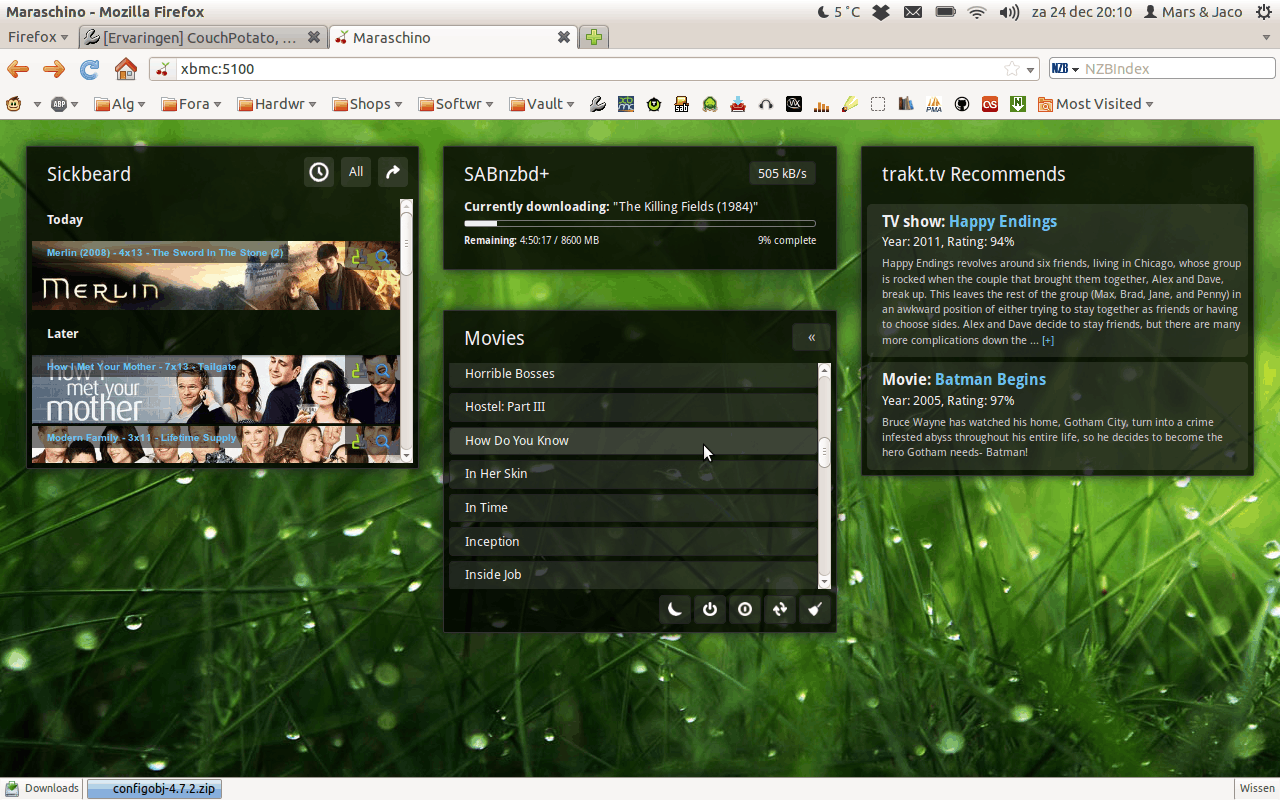Screen dimensions: 1280x800
Task: Click the smiley face toolbar icon
Action: [14, 104]
